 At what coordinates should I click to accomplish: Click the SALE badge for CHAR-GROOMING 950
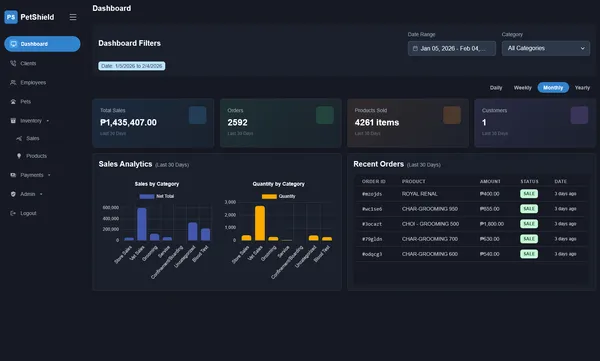(x=529, y=209)
